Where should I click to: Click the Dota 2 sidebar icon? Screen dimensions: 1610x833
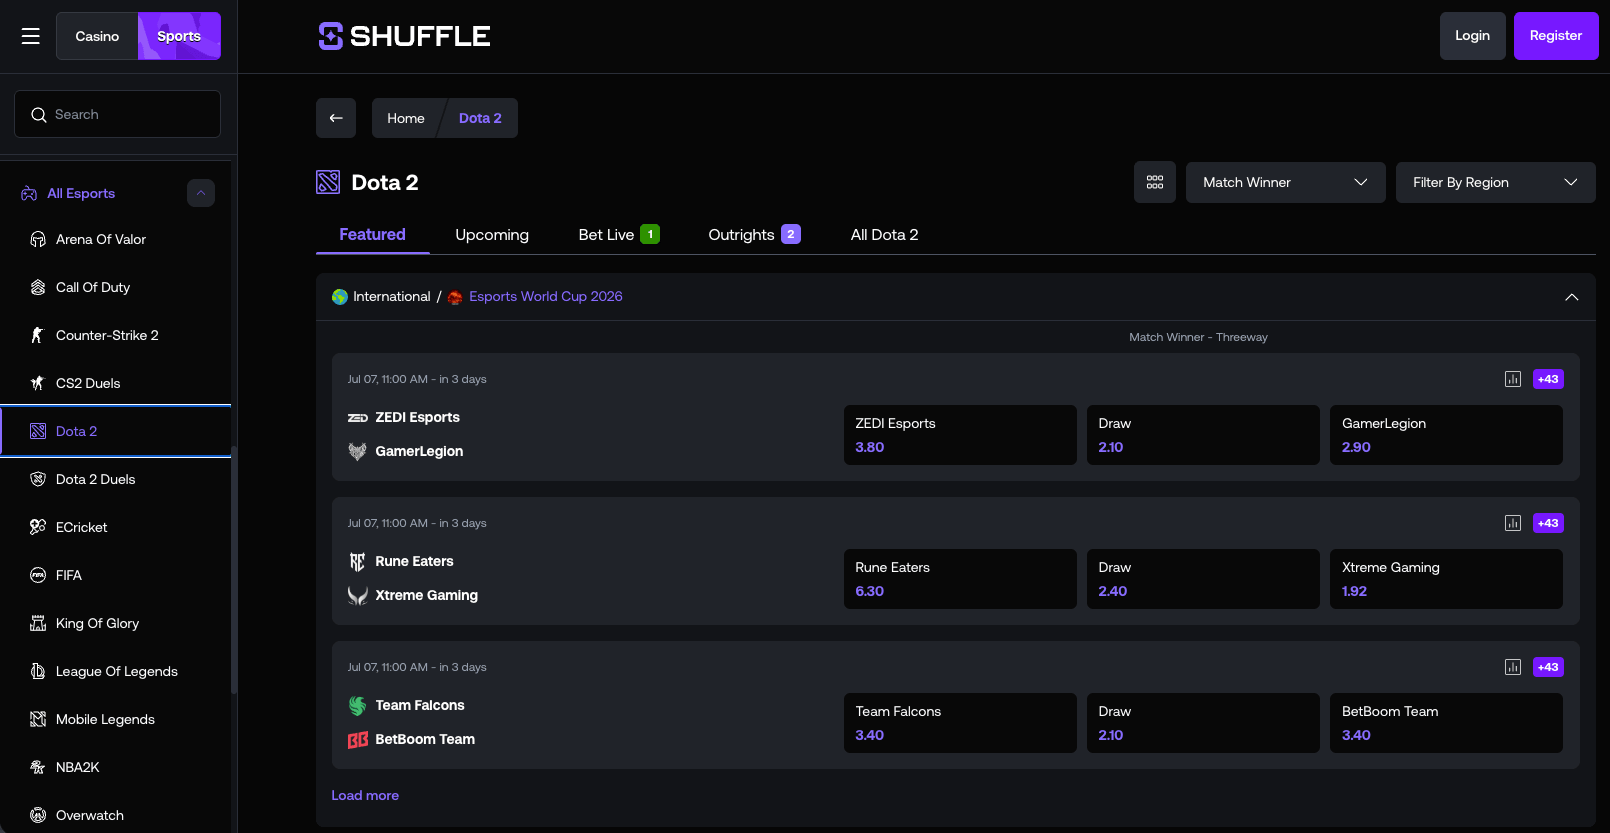(38, 431)
